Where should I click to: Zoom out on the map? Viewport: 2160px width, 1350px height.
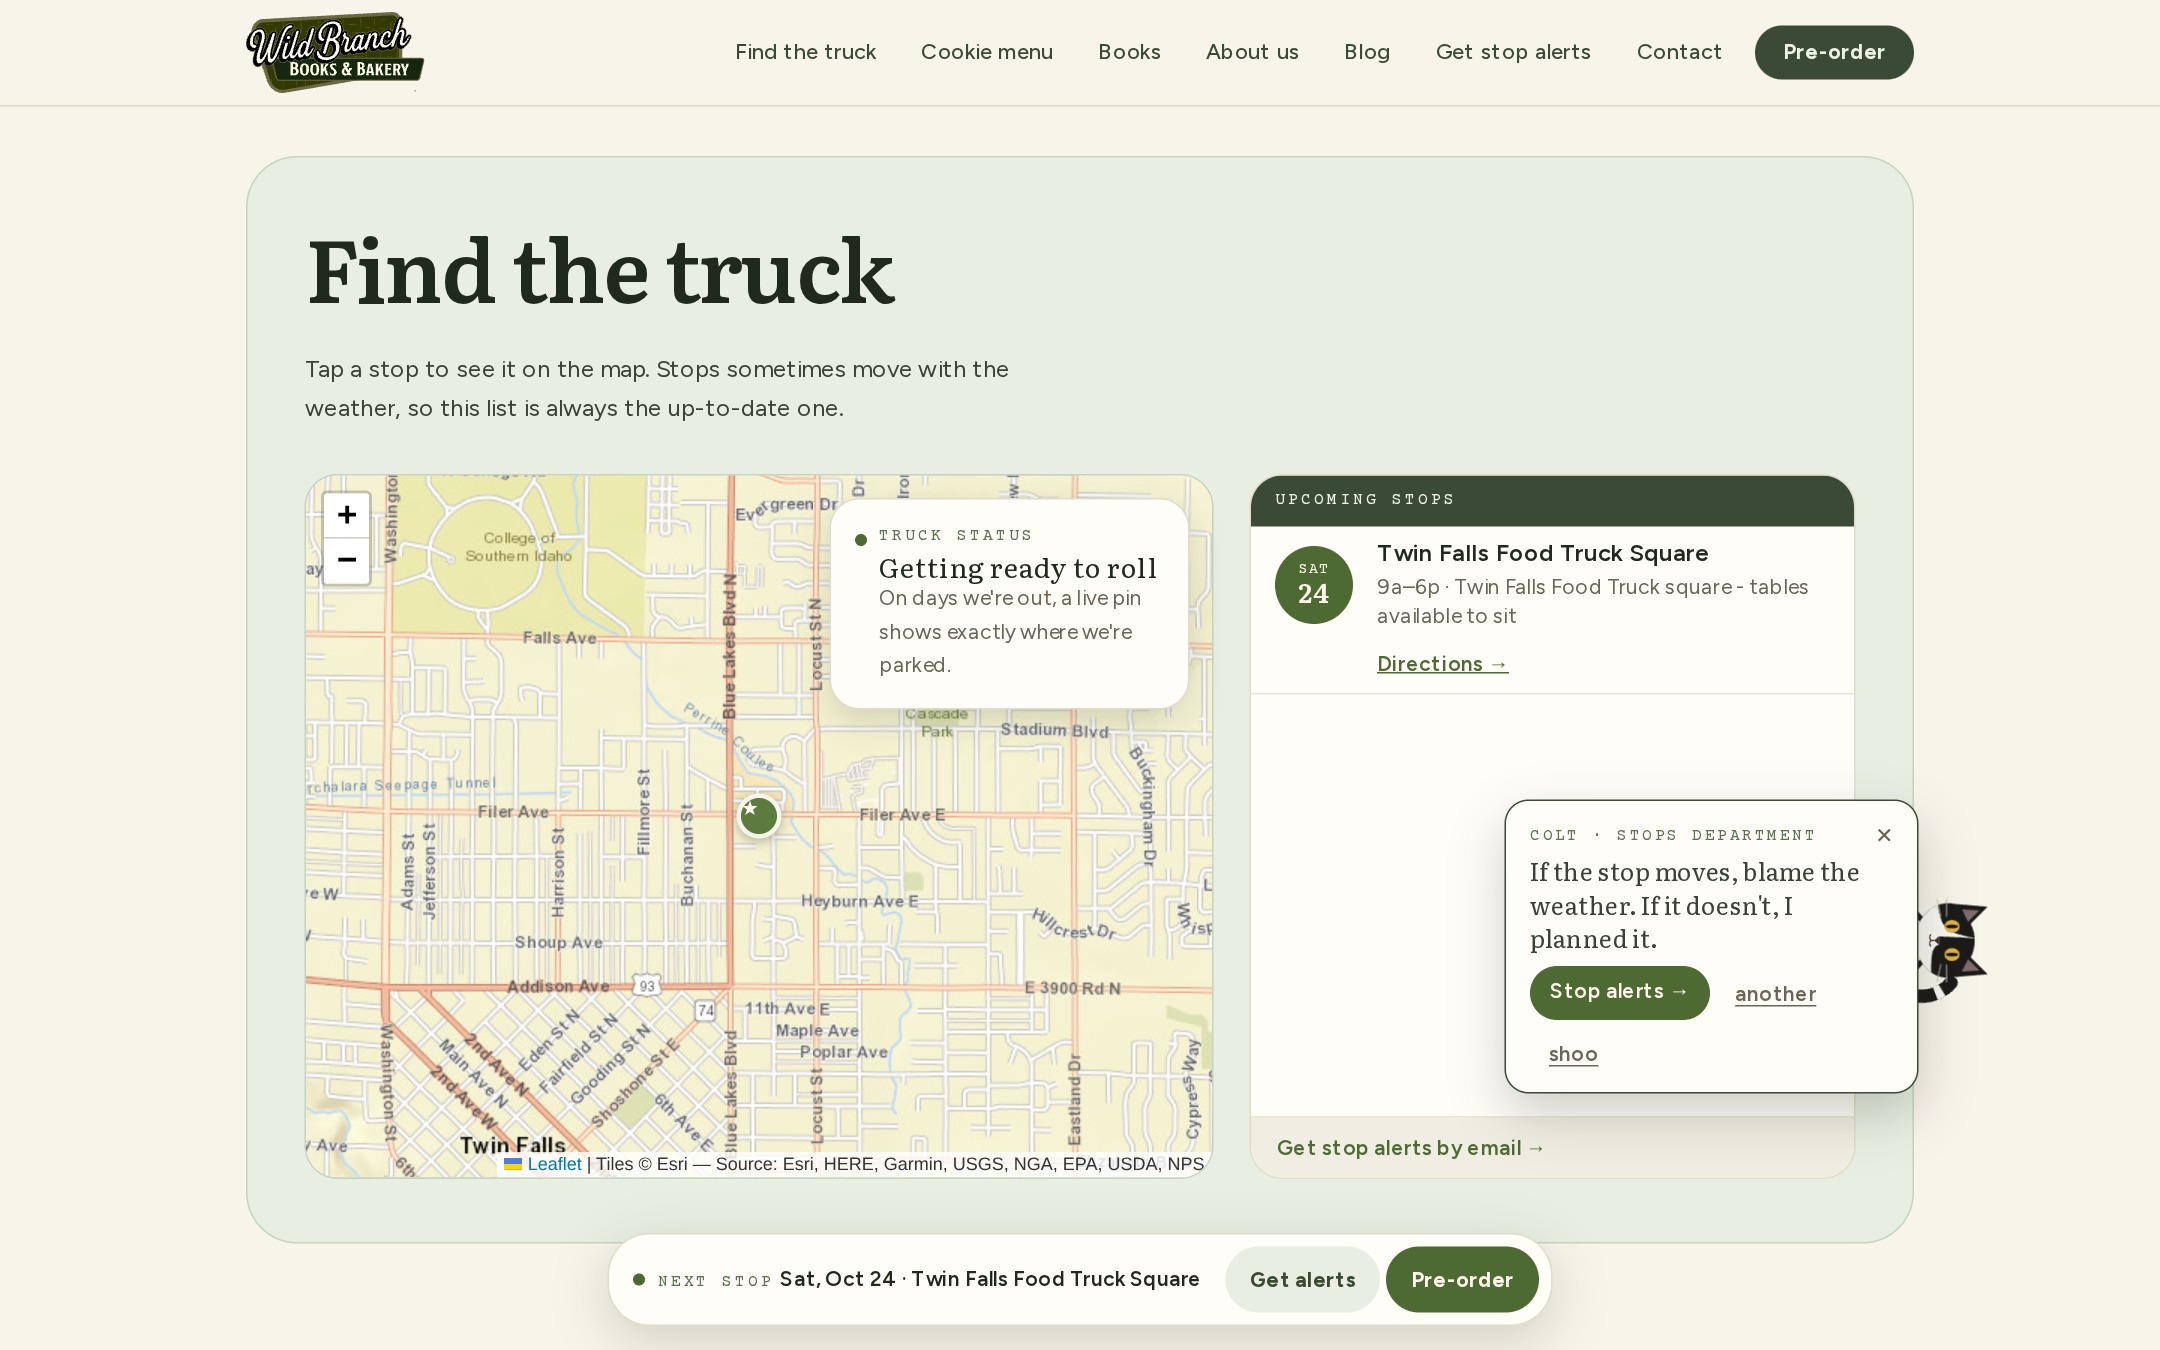[347, 560]
